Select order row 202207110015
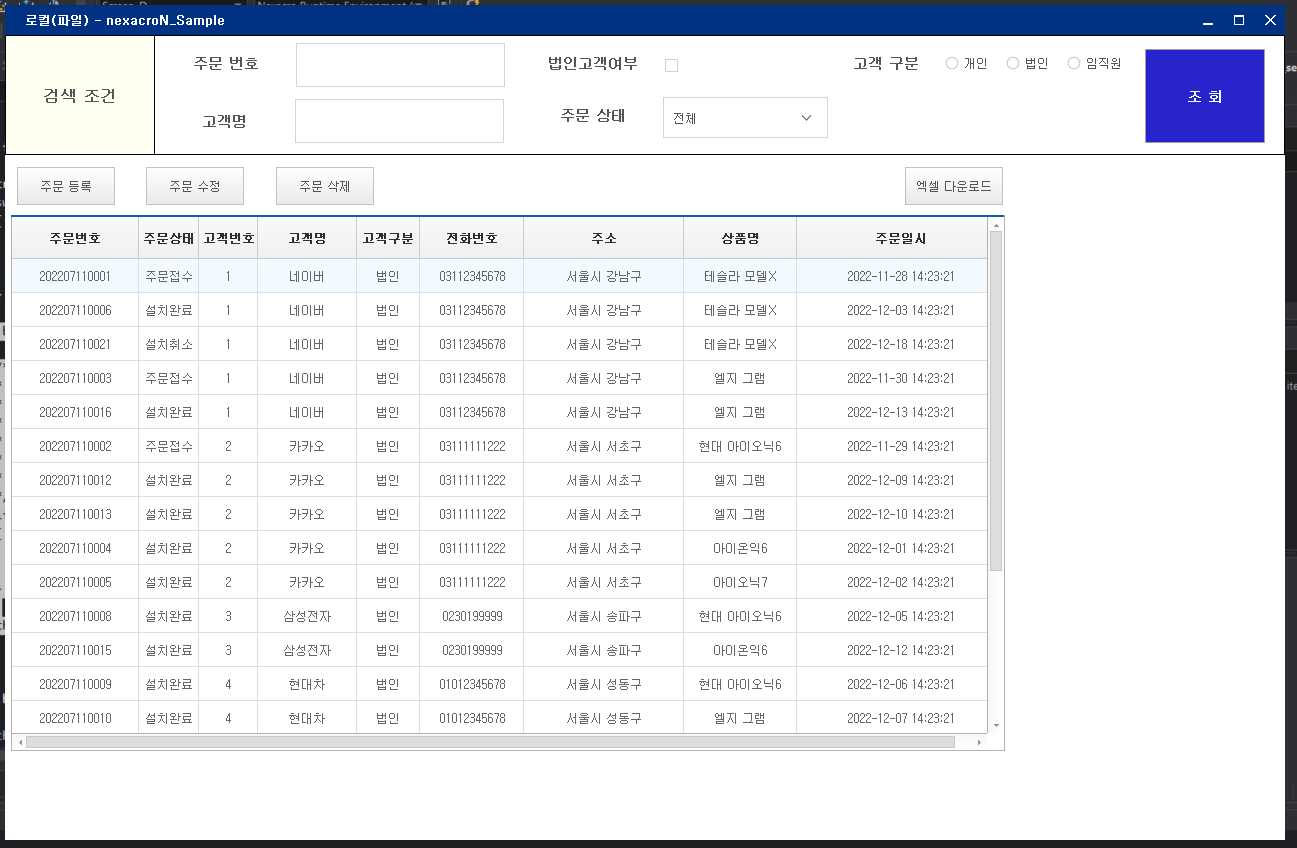Viewport: 1297px width, 848px height. pyautogui.click(x=499, y=650)
